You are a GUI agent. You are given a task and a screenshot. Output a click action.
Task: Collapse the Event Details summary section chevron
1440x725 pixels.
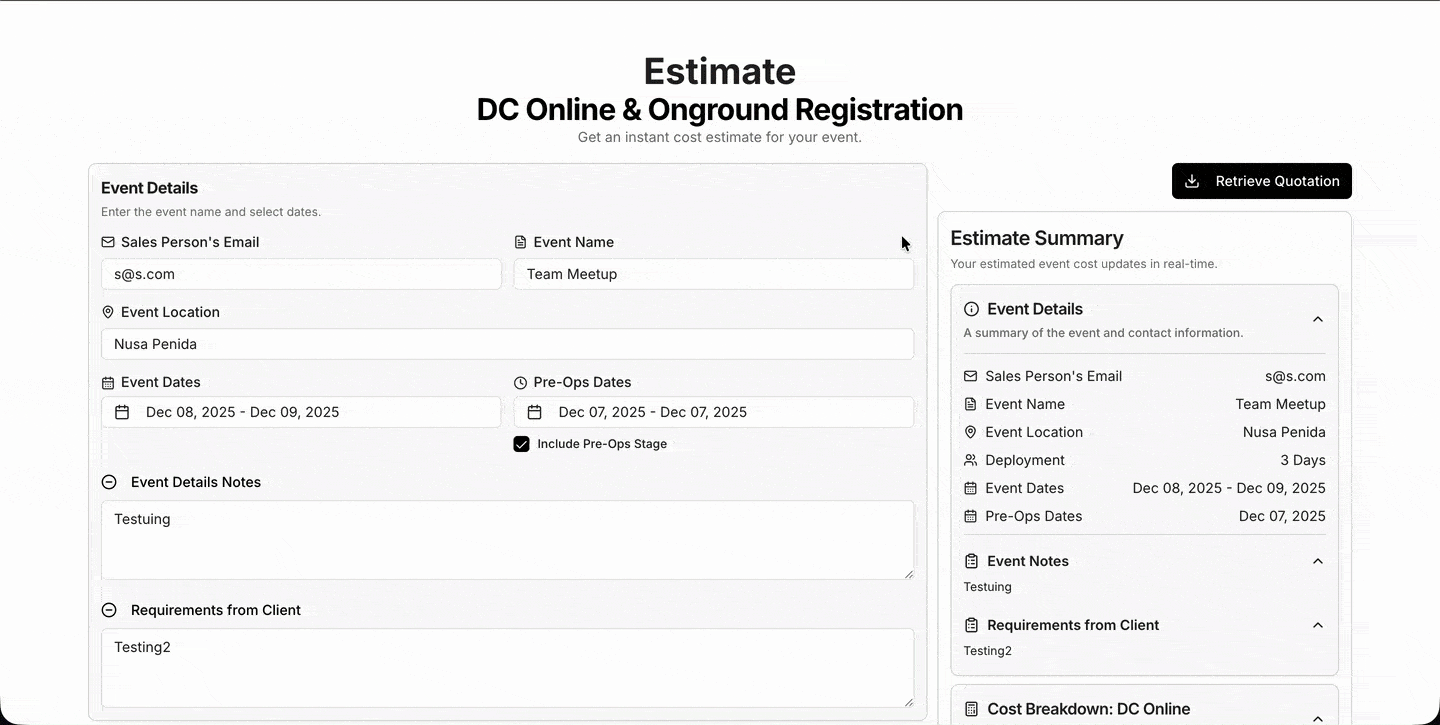[x=1317, y=319]
